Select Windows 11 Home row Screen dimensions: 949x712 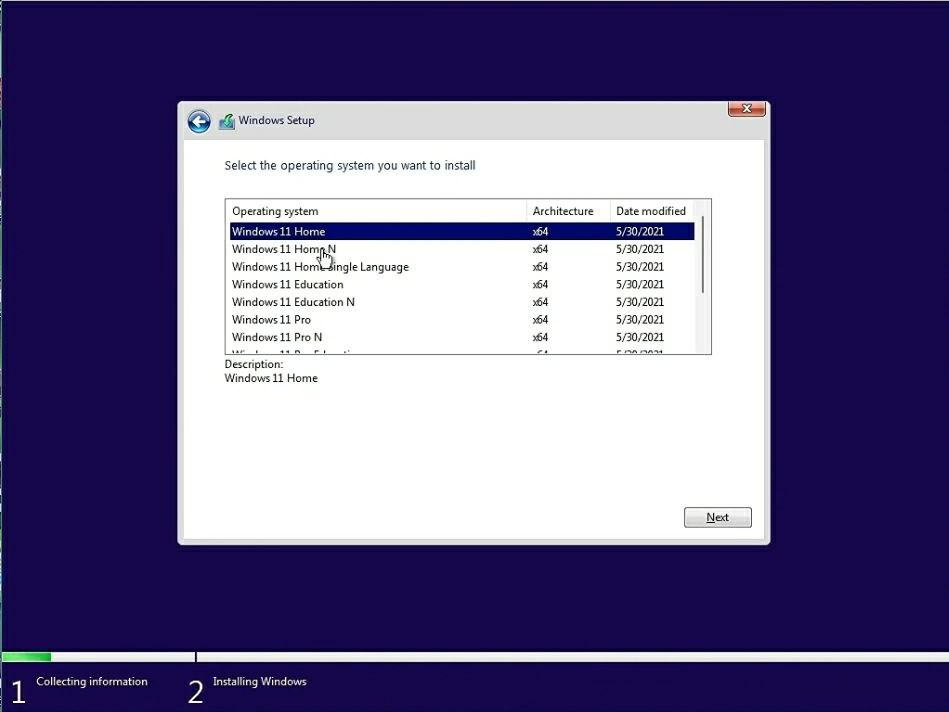click(x=462, y=231)
